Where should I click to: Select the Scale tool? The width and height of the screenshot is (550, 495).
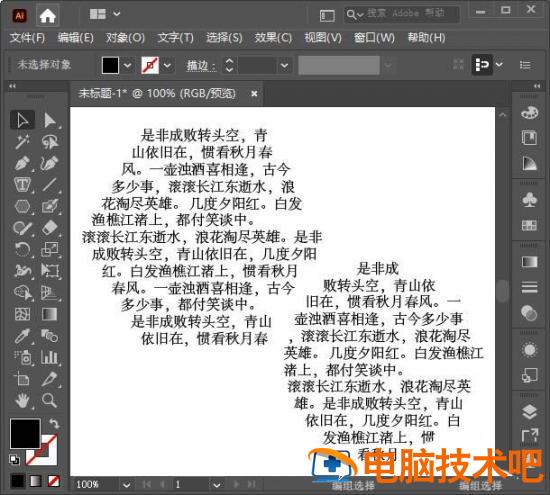(50, 249)
